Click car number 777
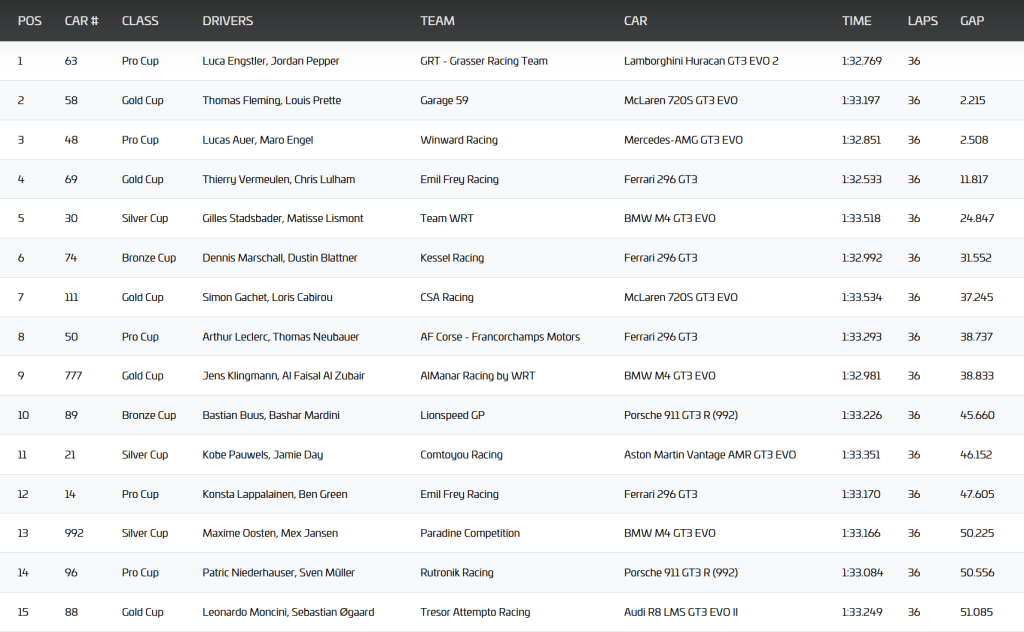 73,375
